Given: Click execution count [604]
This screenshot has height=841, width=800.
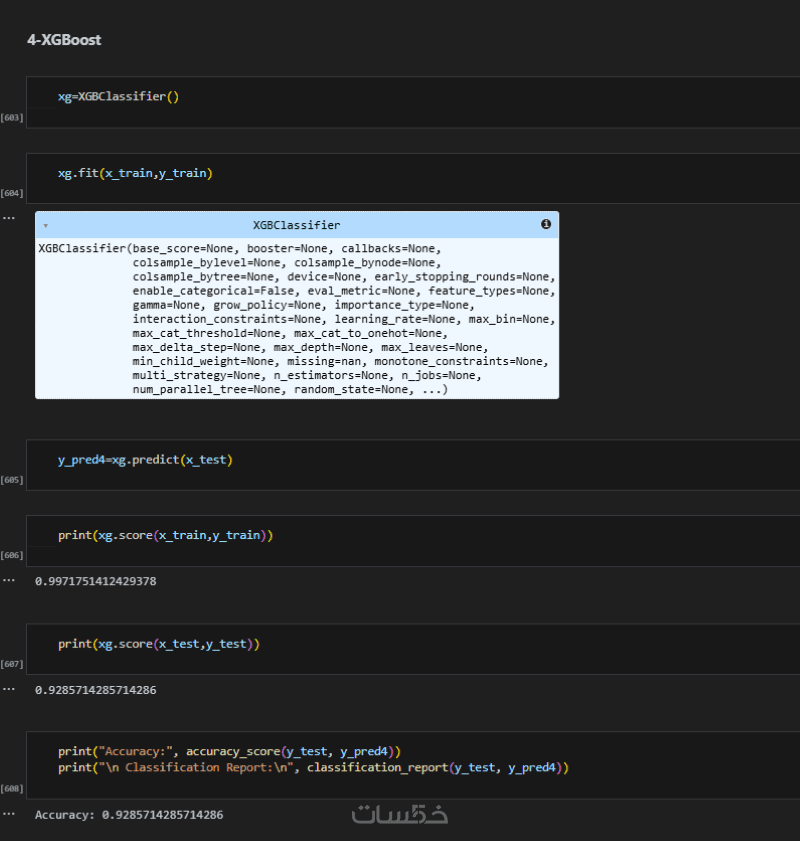Looking at the screenshot, I should click(12, 193).
